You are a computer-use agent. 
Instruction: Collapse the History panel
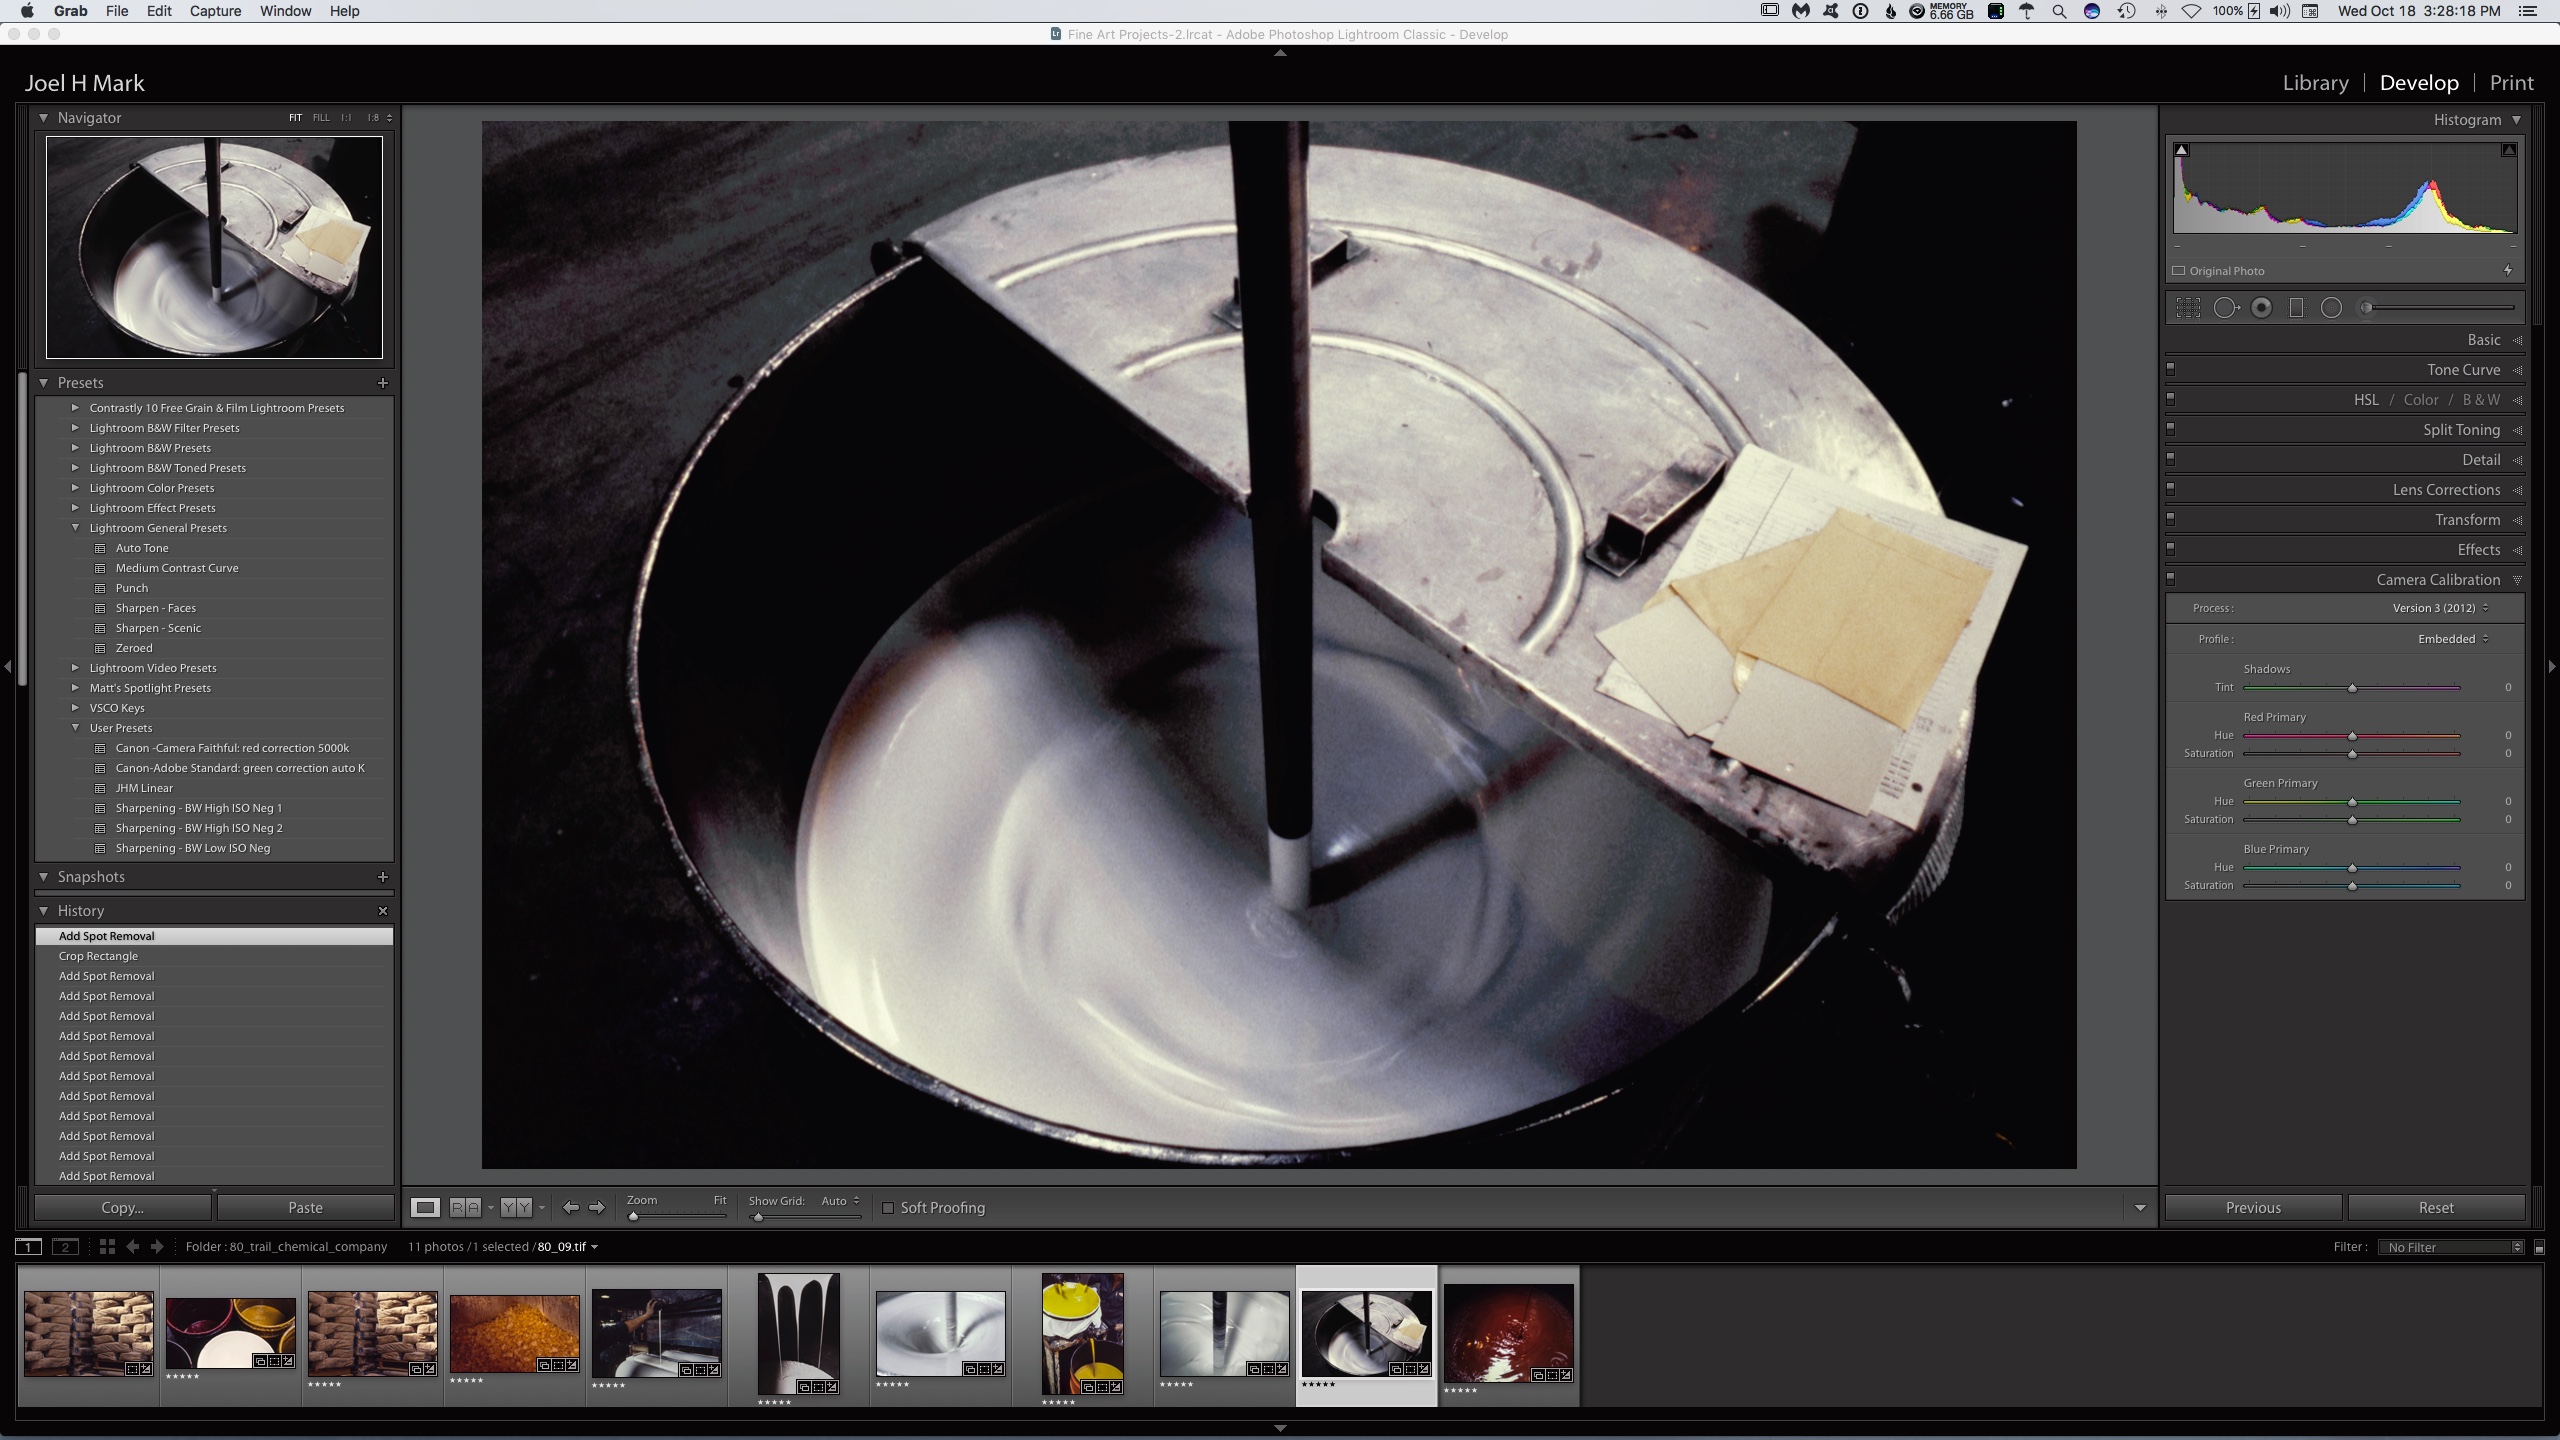pyautogui.click(x=43, y=911)
